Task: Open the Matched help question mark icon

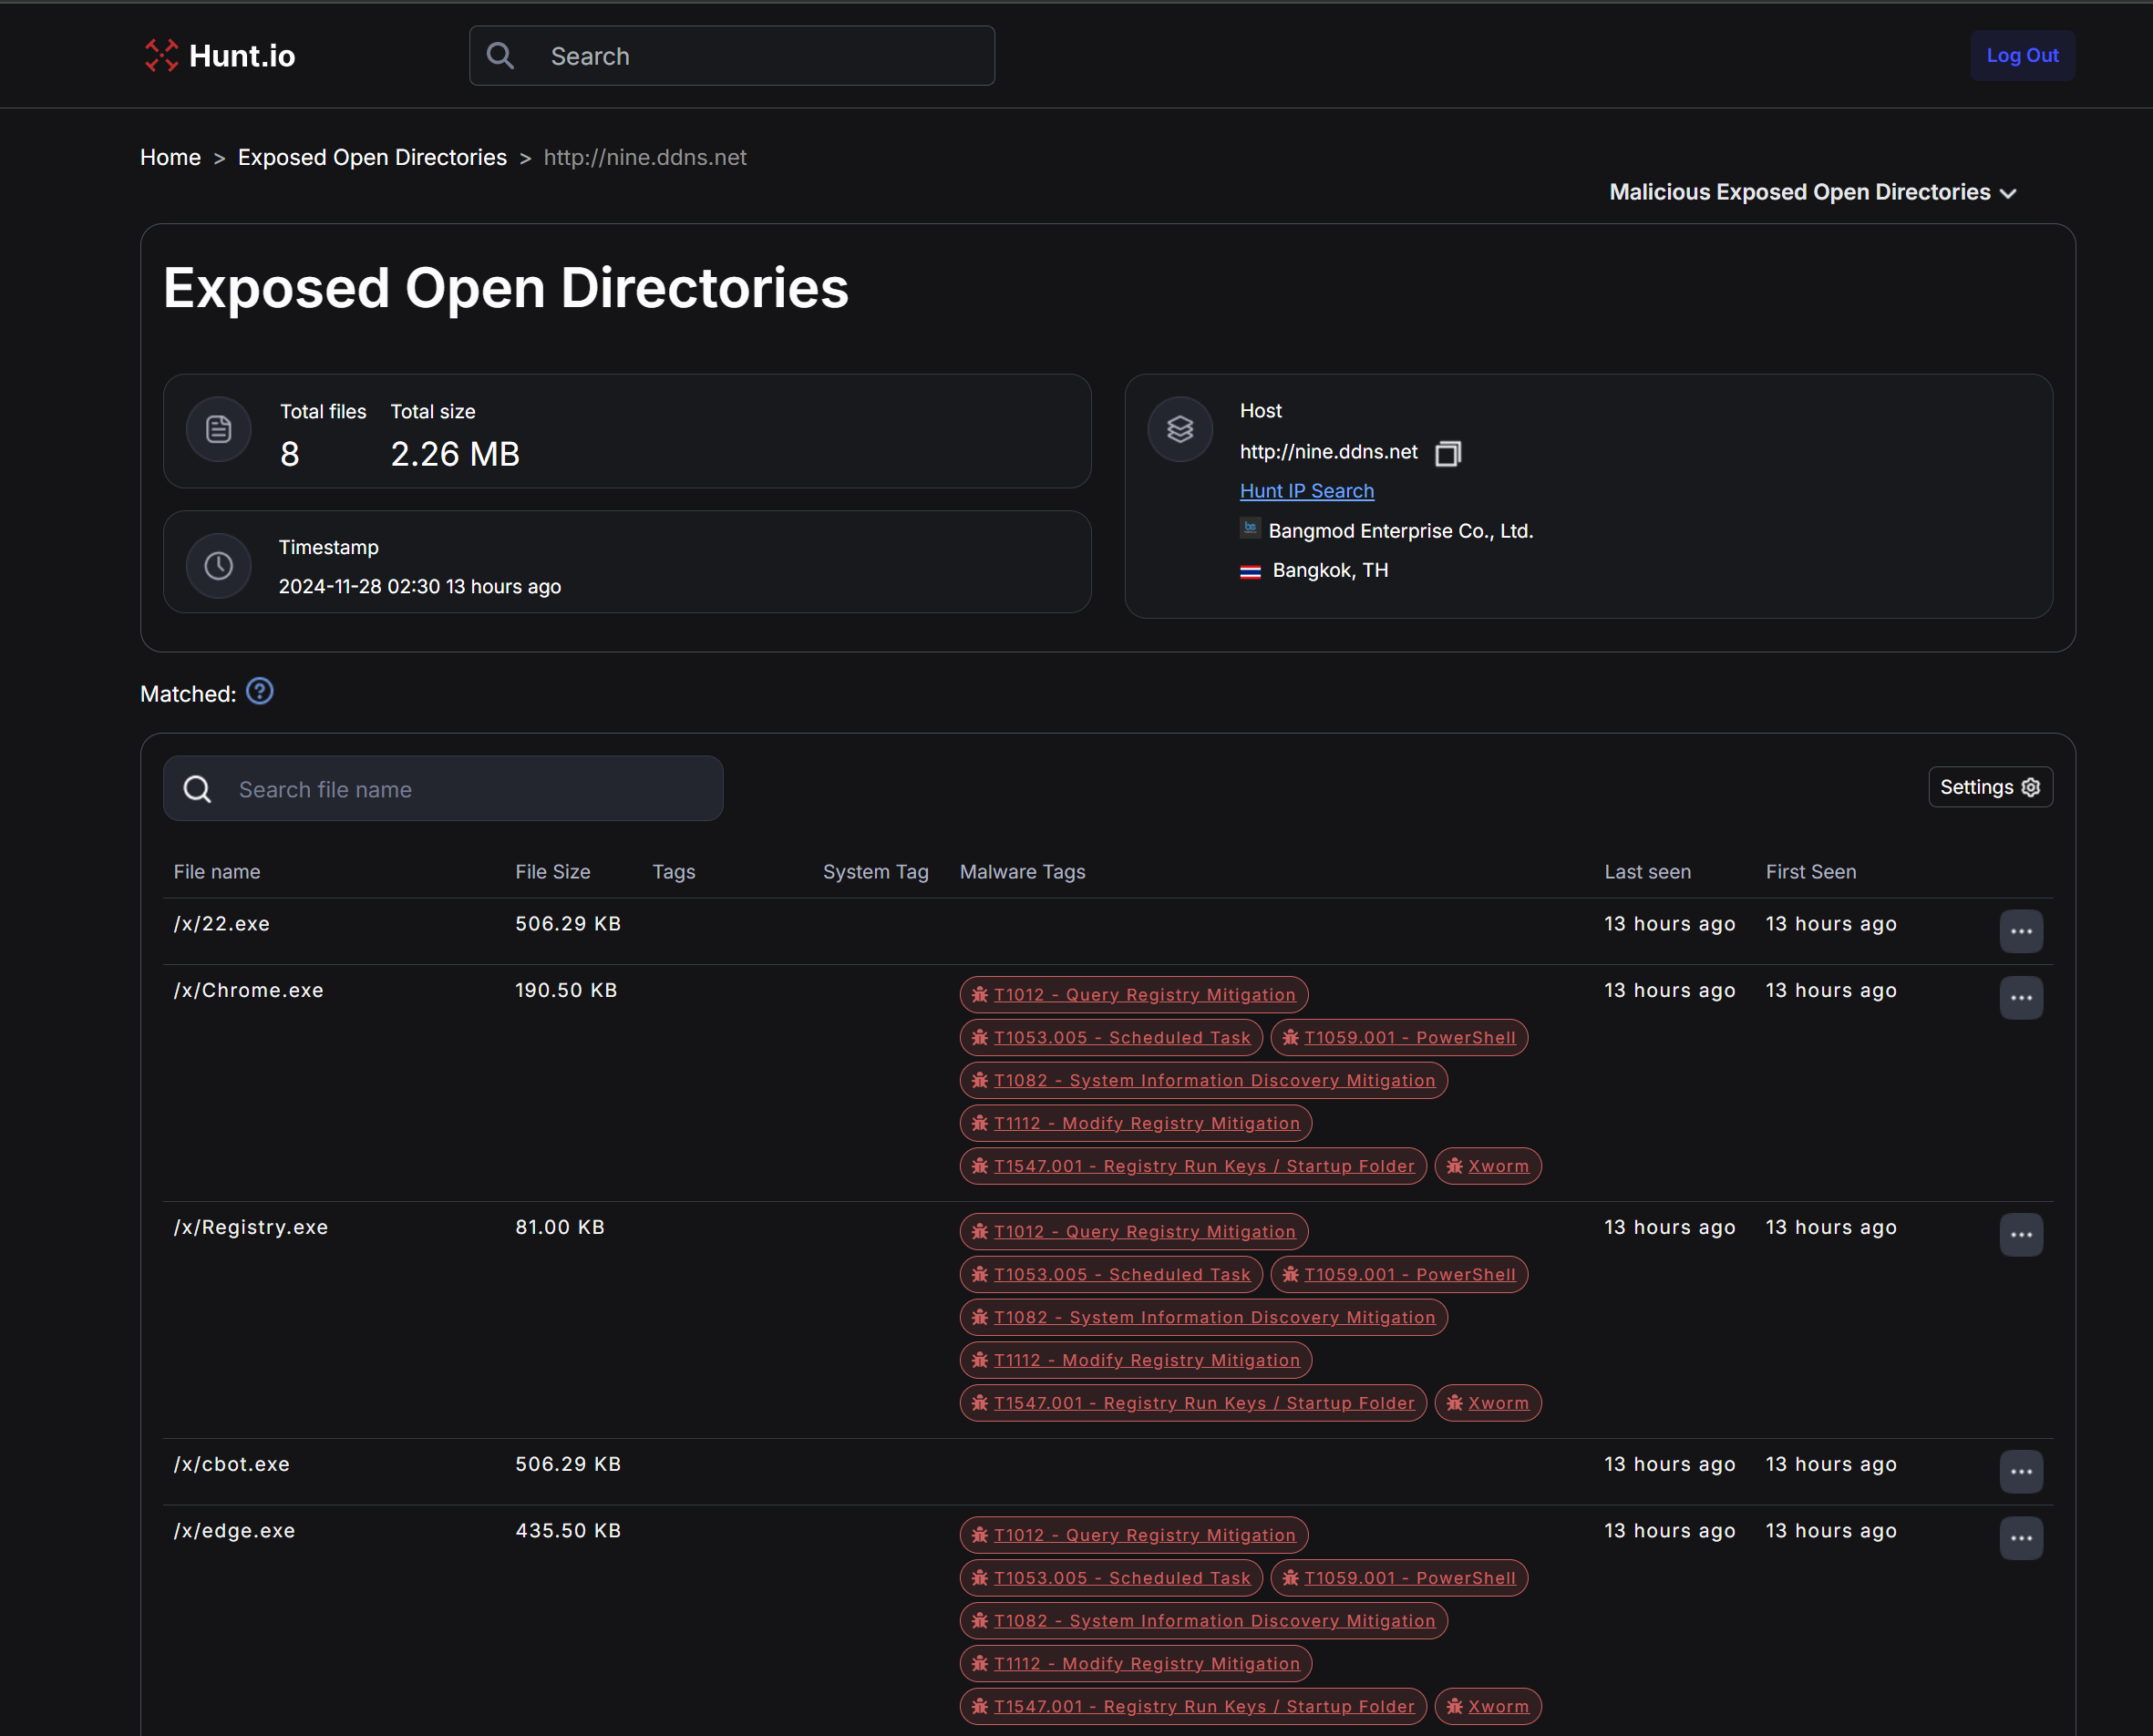Action: coord(259,691)
